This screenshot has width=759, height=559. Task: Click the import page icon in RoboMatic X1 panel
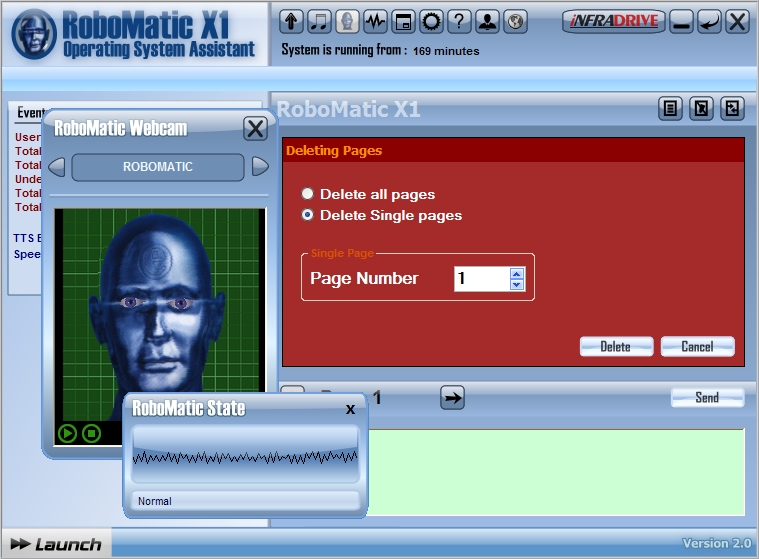point(732,108)
